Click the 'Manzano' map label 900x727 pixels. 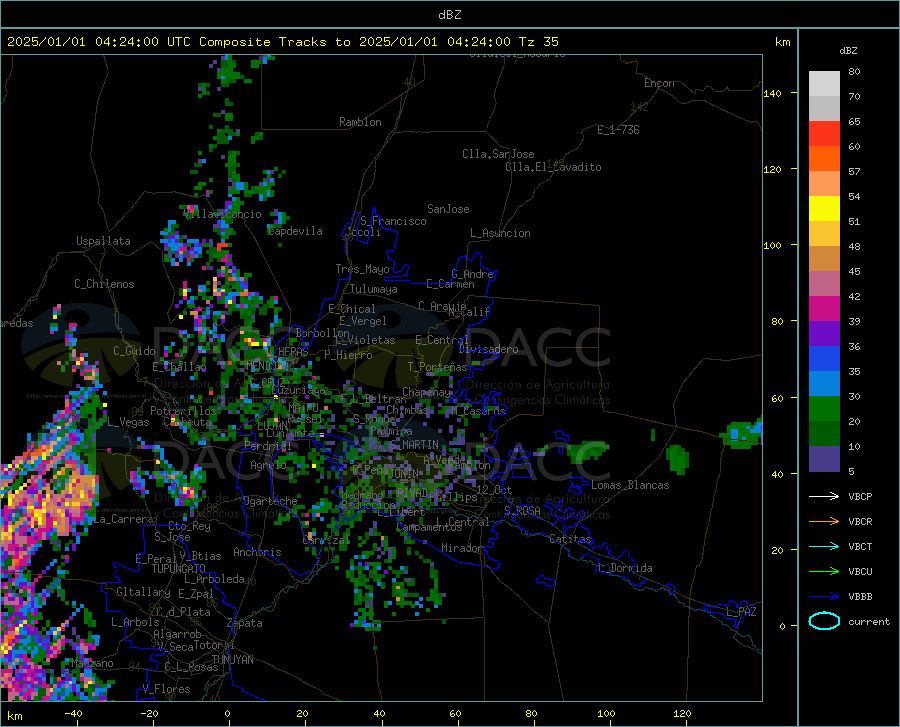coord(92,663)
